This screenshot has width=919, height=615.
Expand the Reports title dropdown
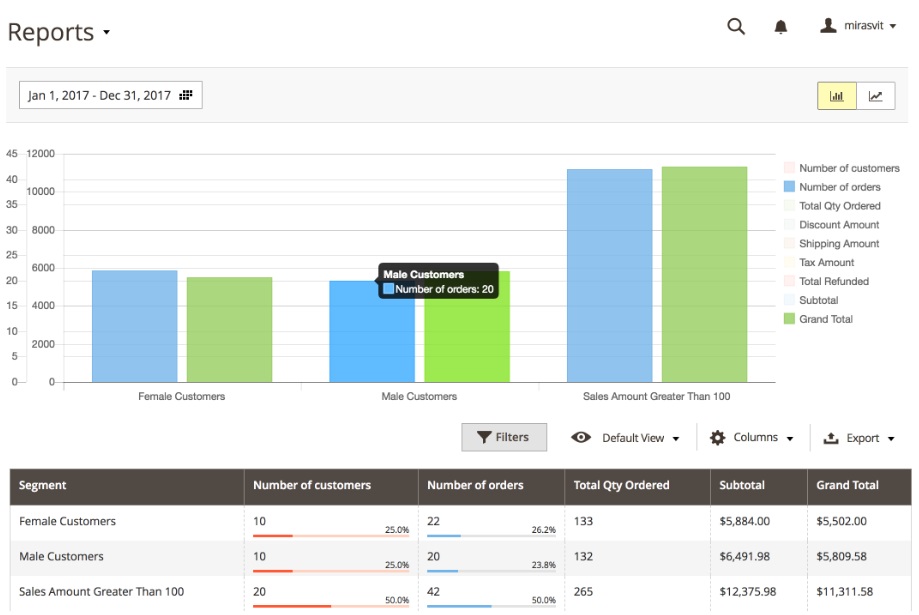point(106,33)
